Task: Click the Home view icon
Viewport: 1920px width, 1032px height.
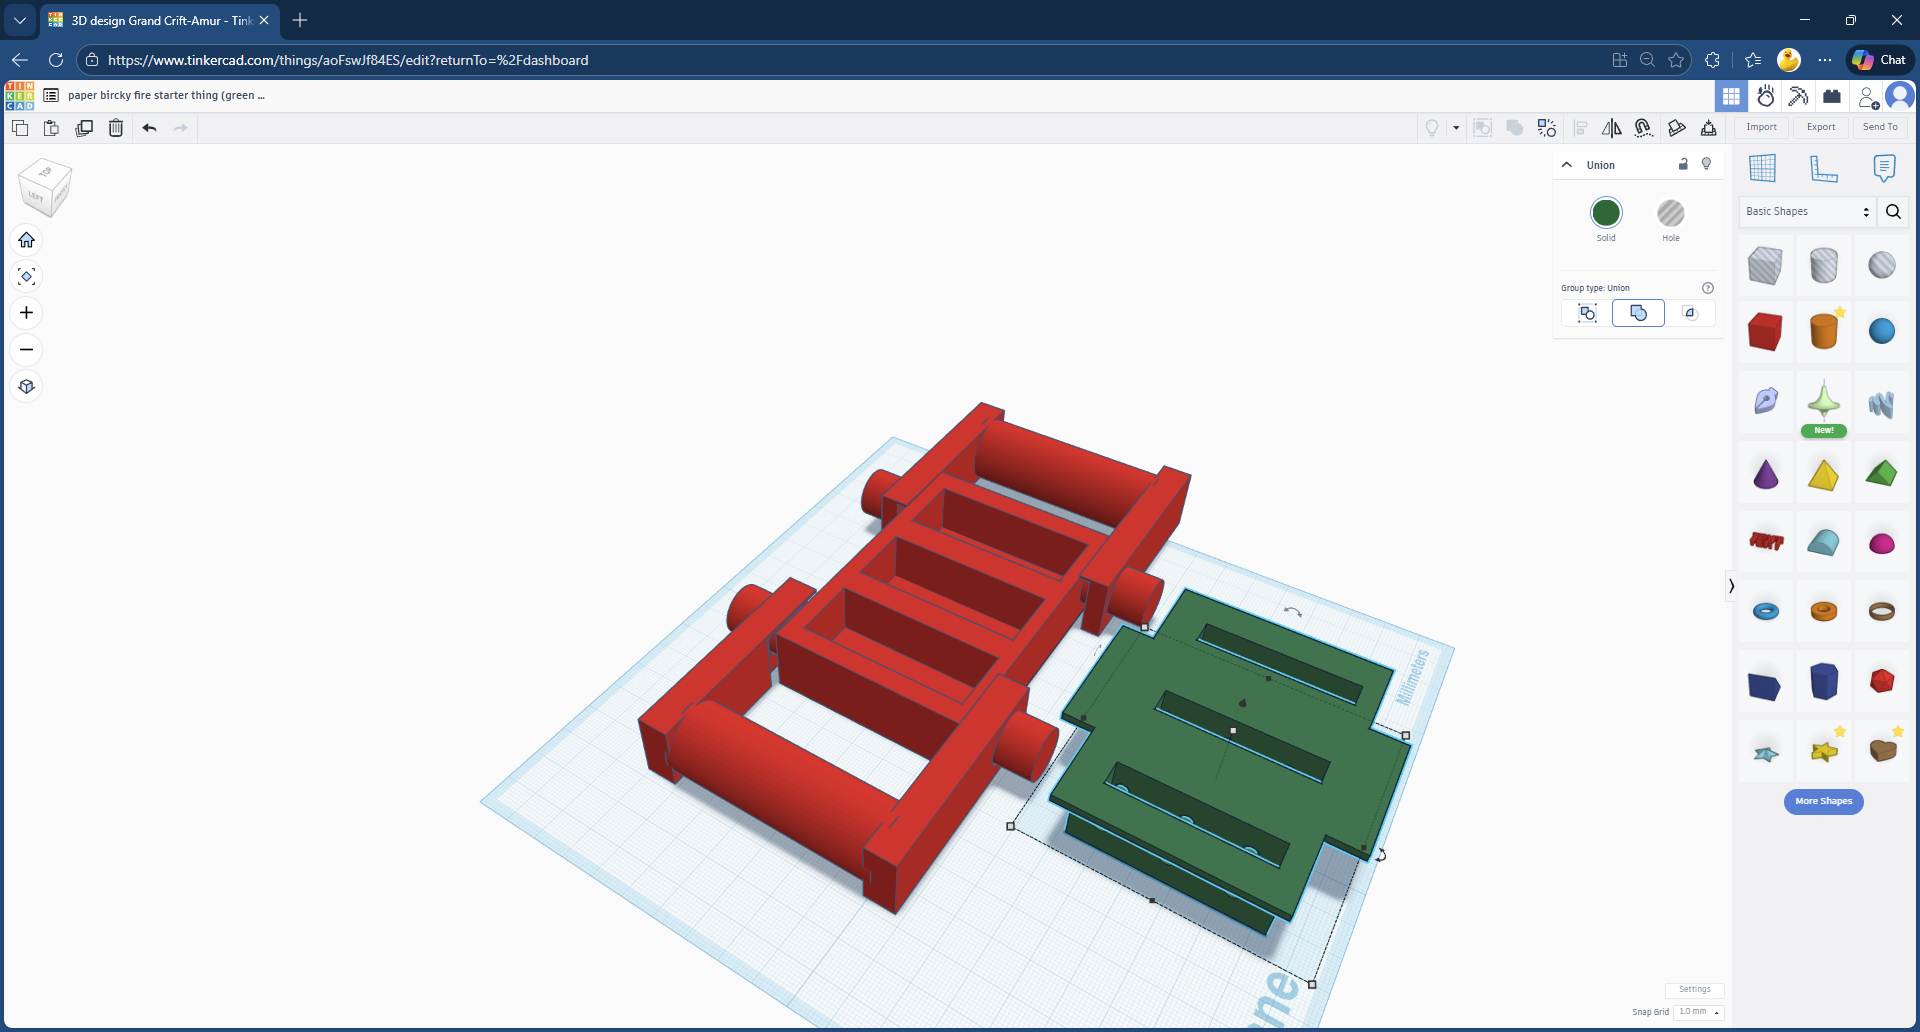Action: coord(27,240)
